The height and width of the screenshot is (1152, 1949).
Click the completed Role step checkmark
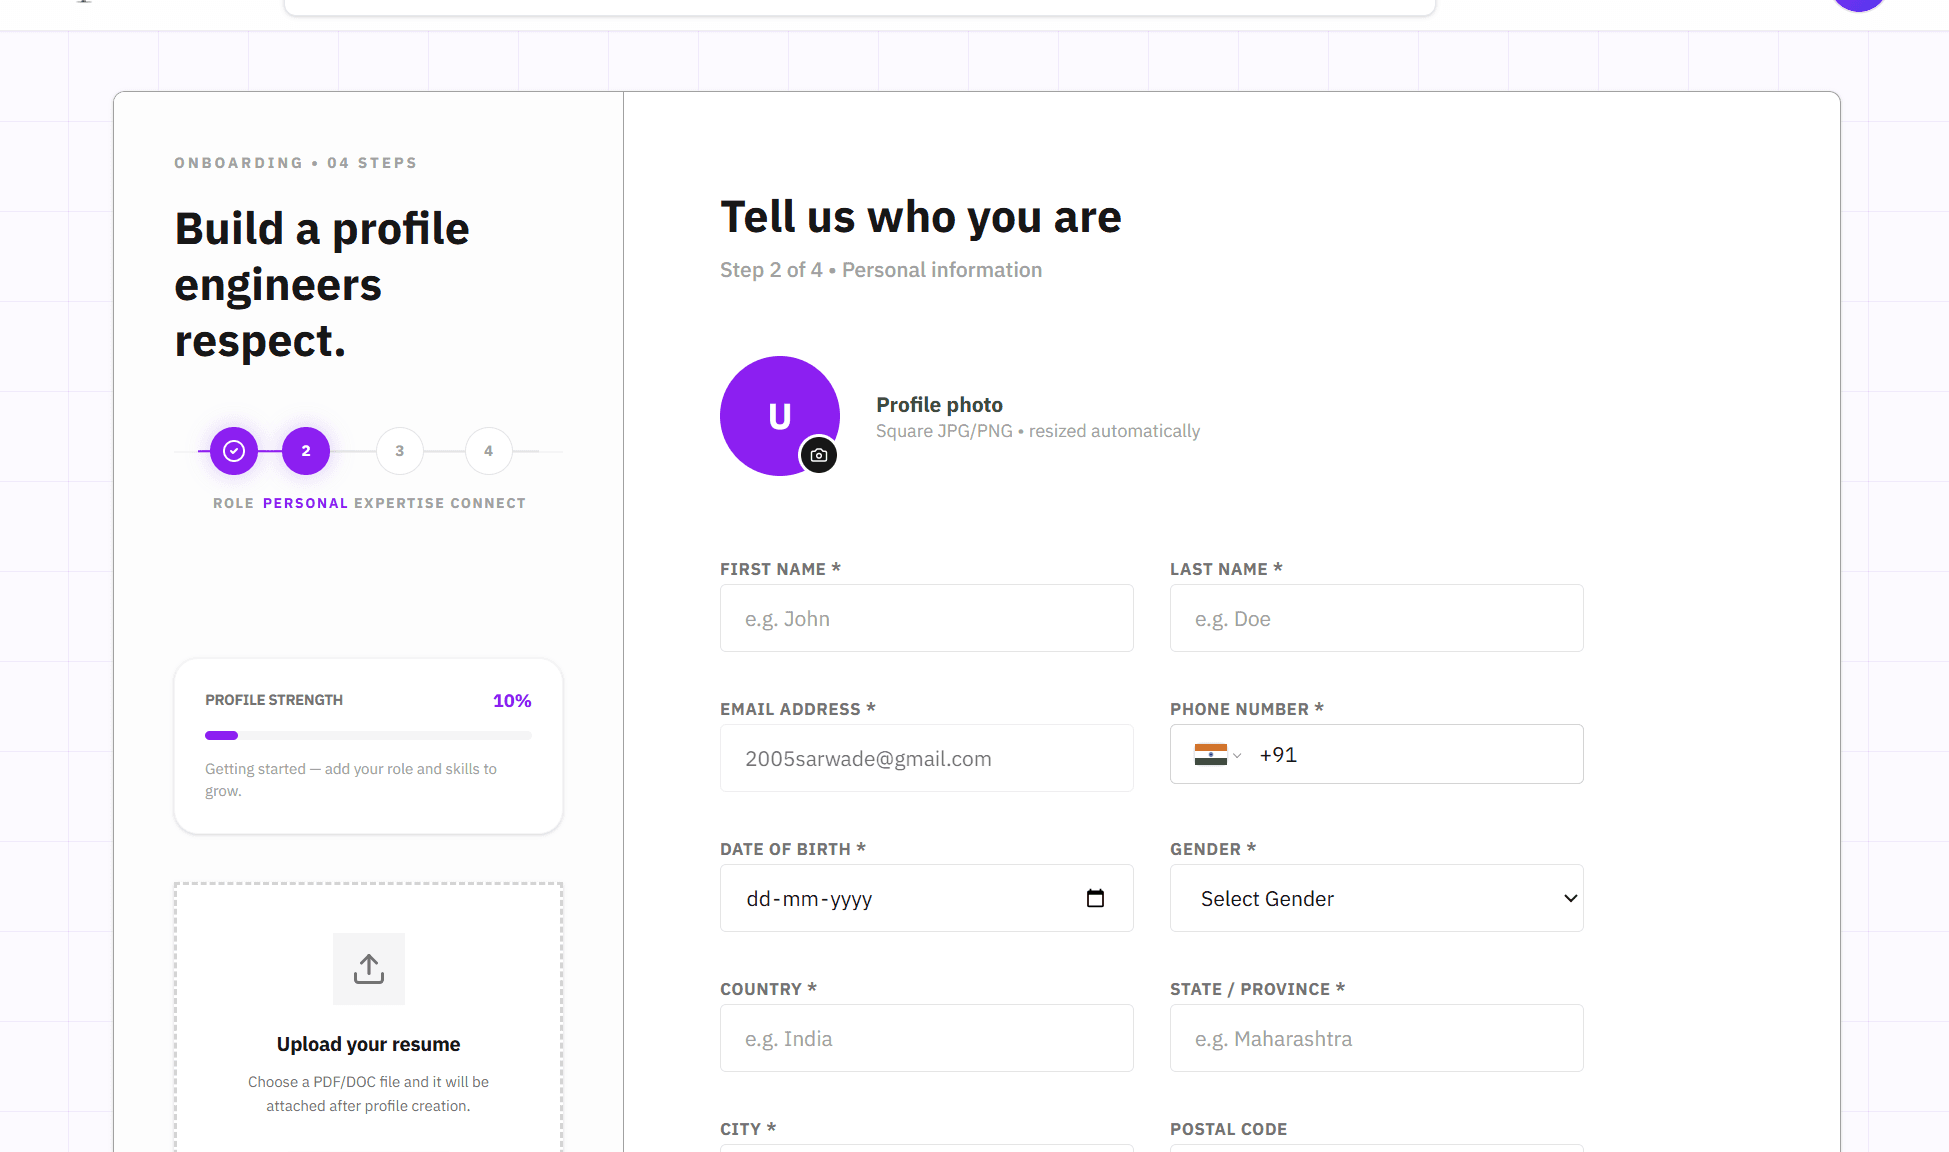(x=234, y=451)
